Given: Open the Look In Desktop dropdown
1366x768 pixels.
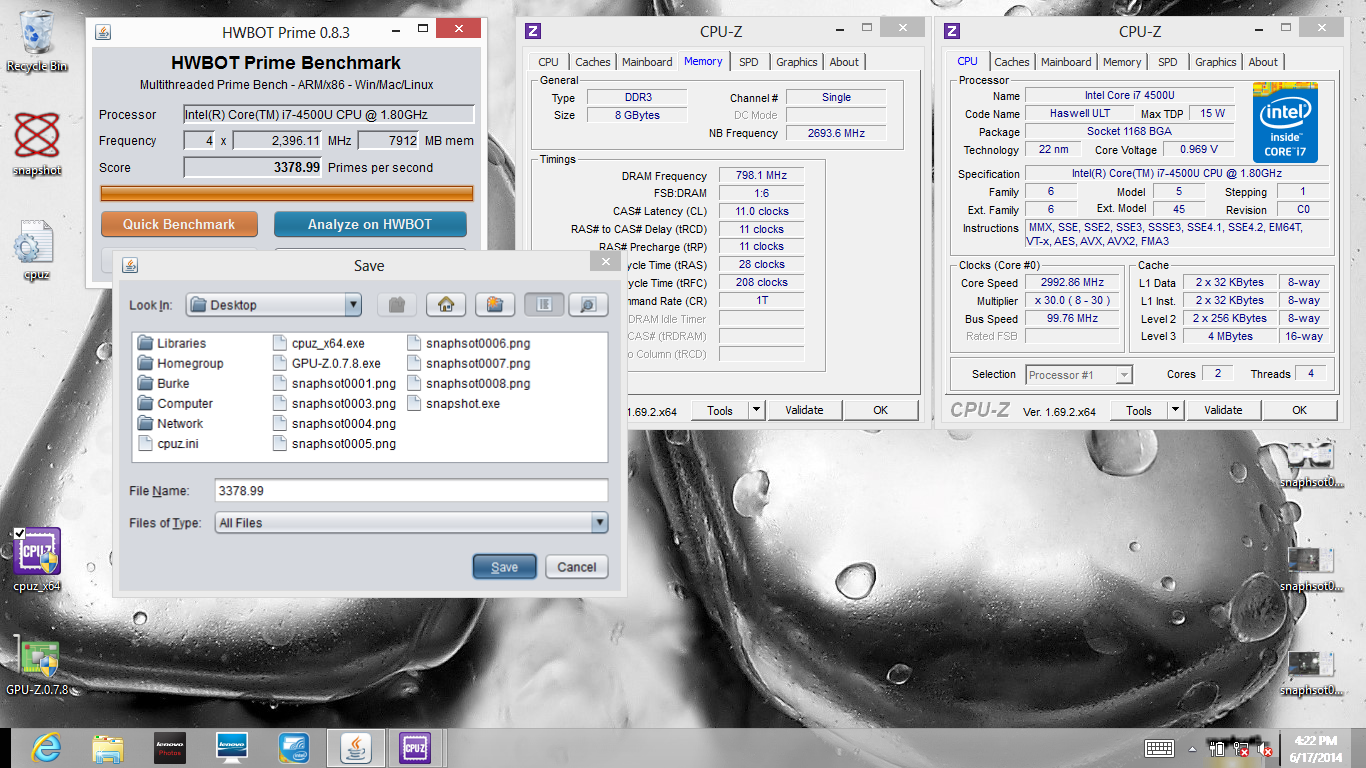Looking at the screenshot, I should pos(352,305).
